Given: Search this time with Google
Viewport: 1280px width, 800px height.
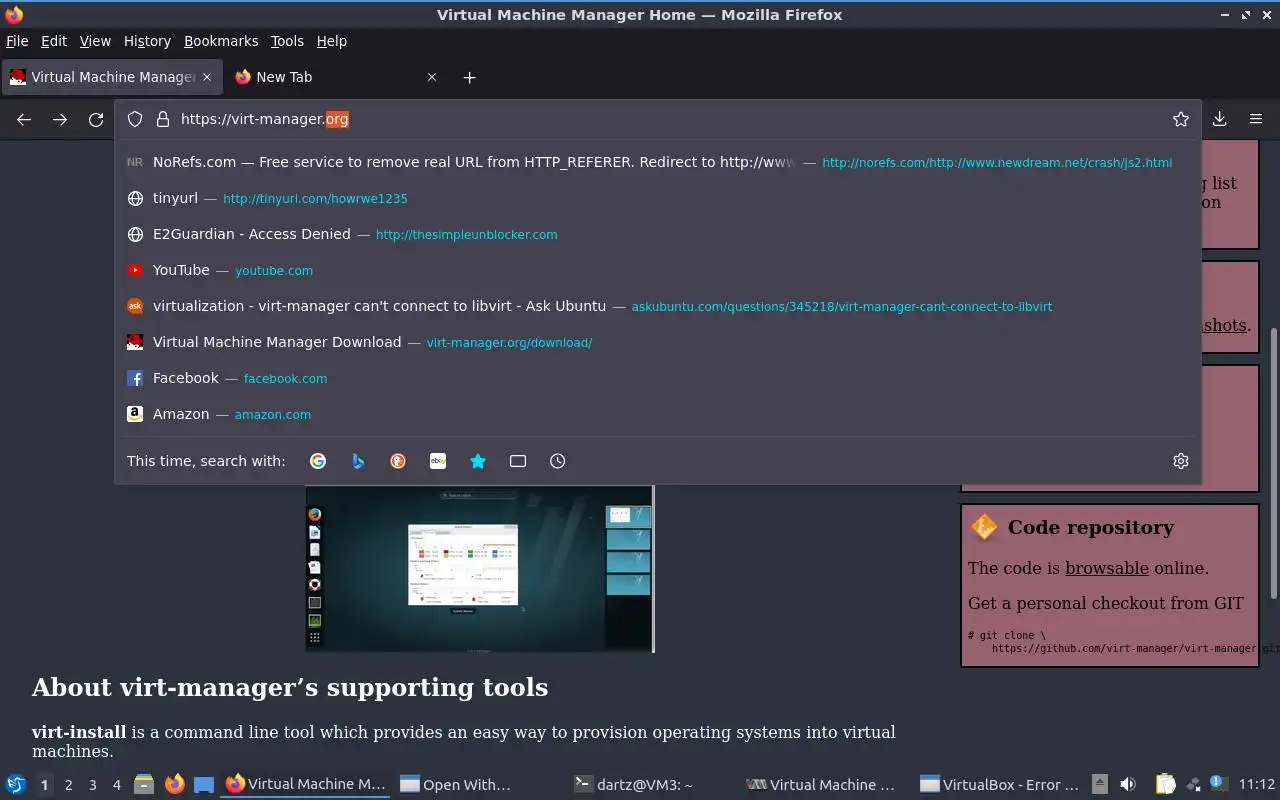Looking at the screenshot, I should point(318,461).
